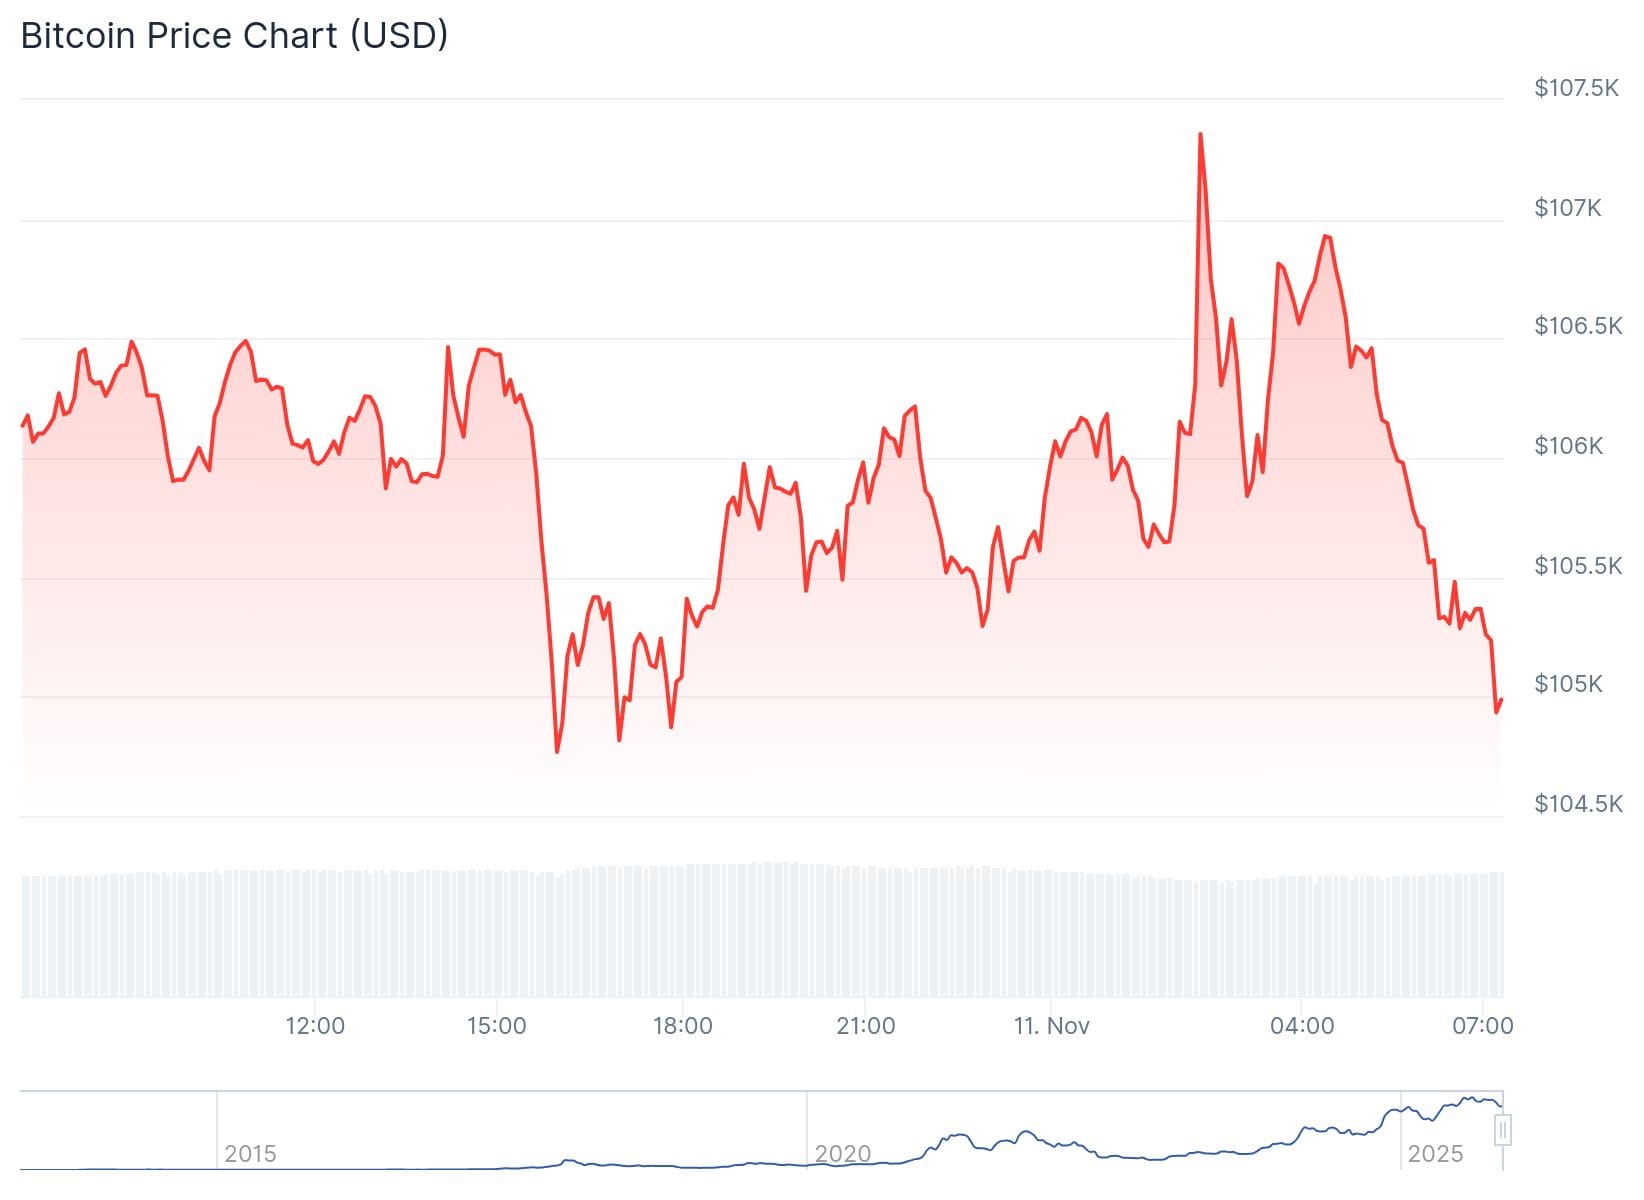Click the $107K price axis label
This screenshot has width=1644, height=1200.
[x=1568, y=208]
